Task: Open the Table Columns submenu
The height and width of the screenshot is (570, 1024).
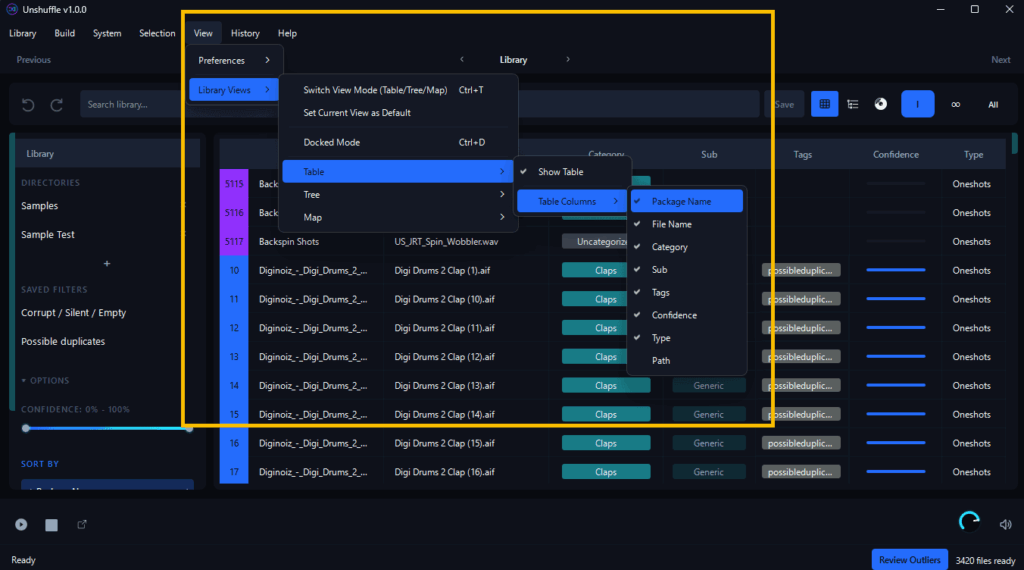Action: pyautogui.click(x=573, y=201)
